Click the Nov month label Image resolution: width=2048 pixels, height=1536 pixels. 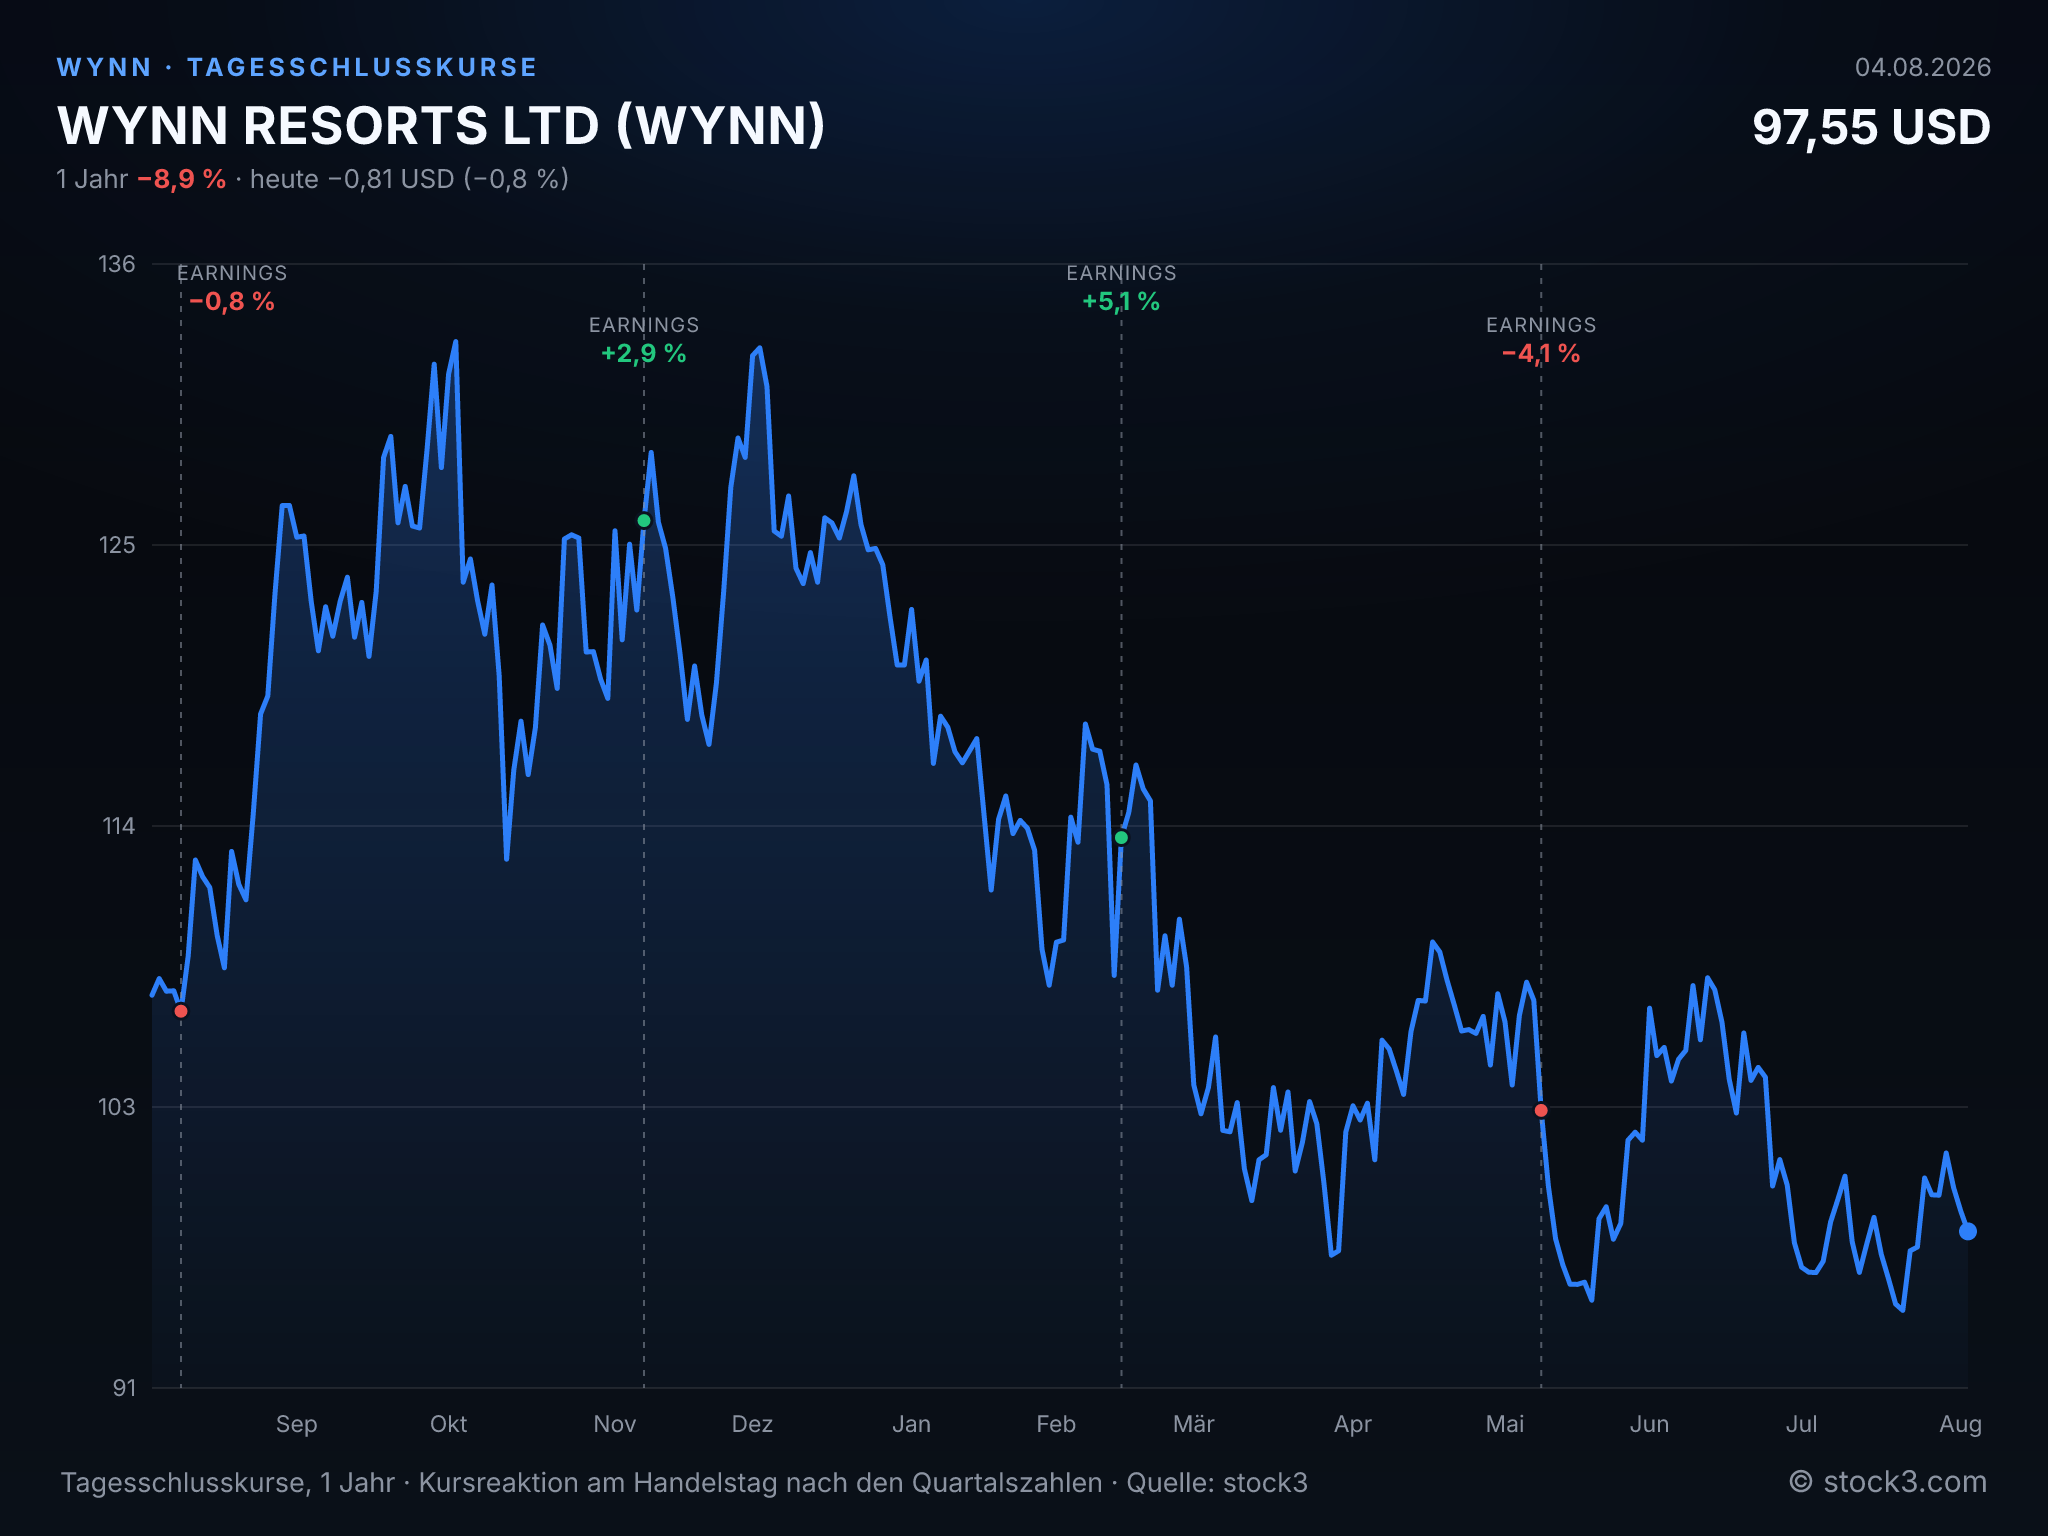tap(614, 1424)
